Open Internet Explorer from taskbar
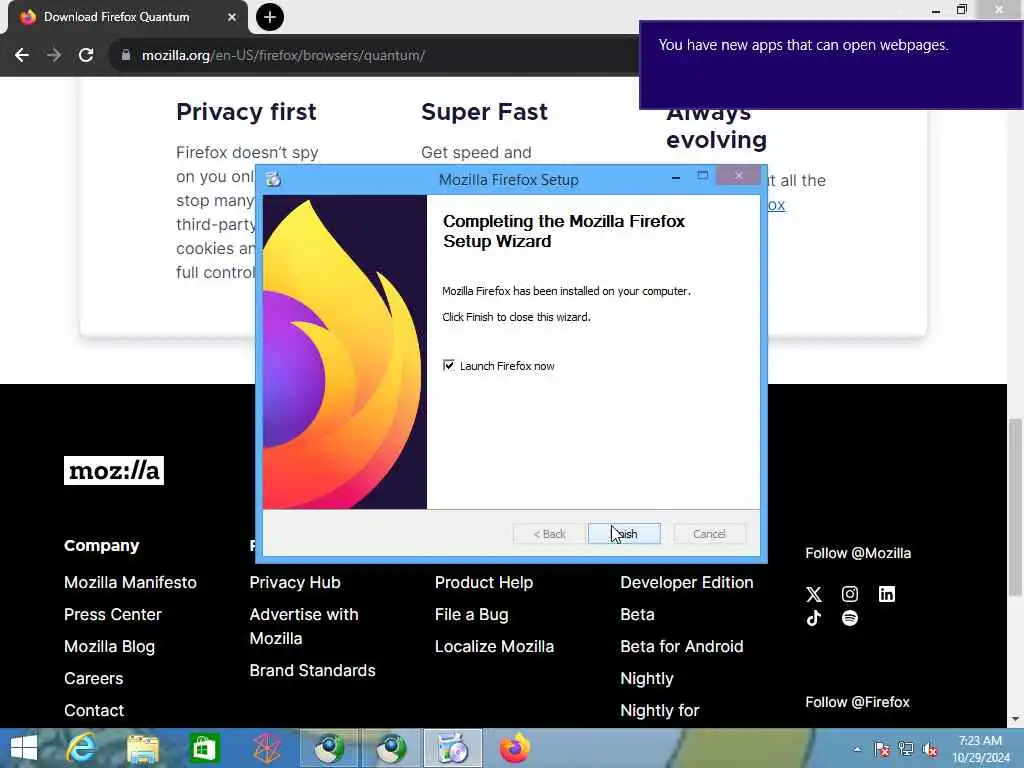 click(81, 748)
